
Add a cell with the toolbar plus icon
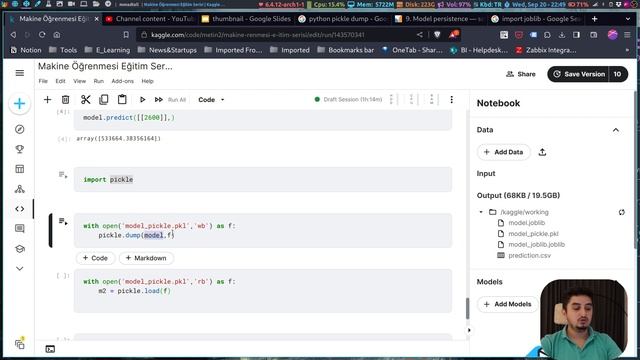[x=47, y=100]
